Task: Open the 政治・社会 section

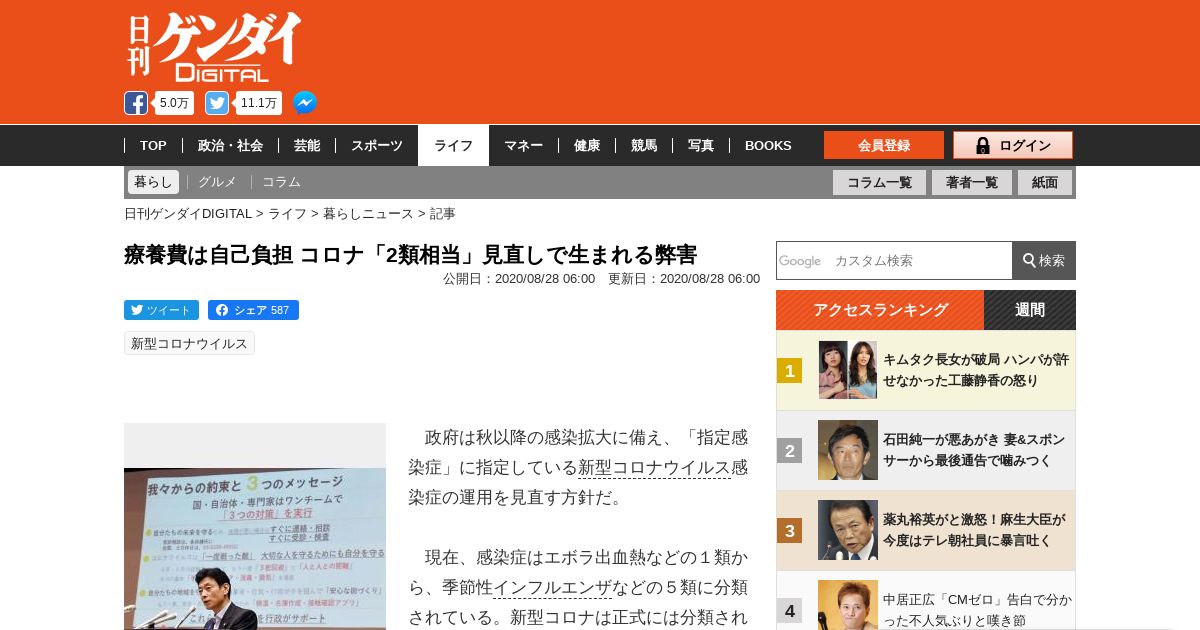Action: pyautogui.click(x=230, y=145)
